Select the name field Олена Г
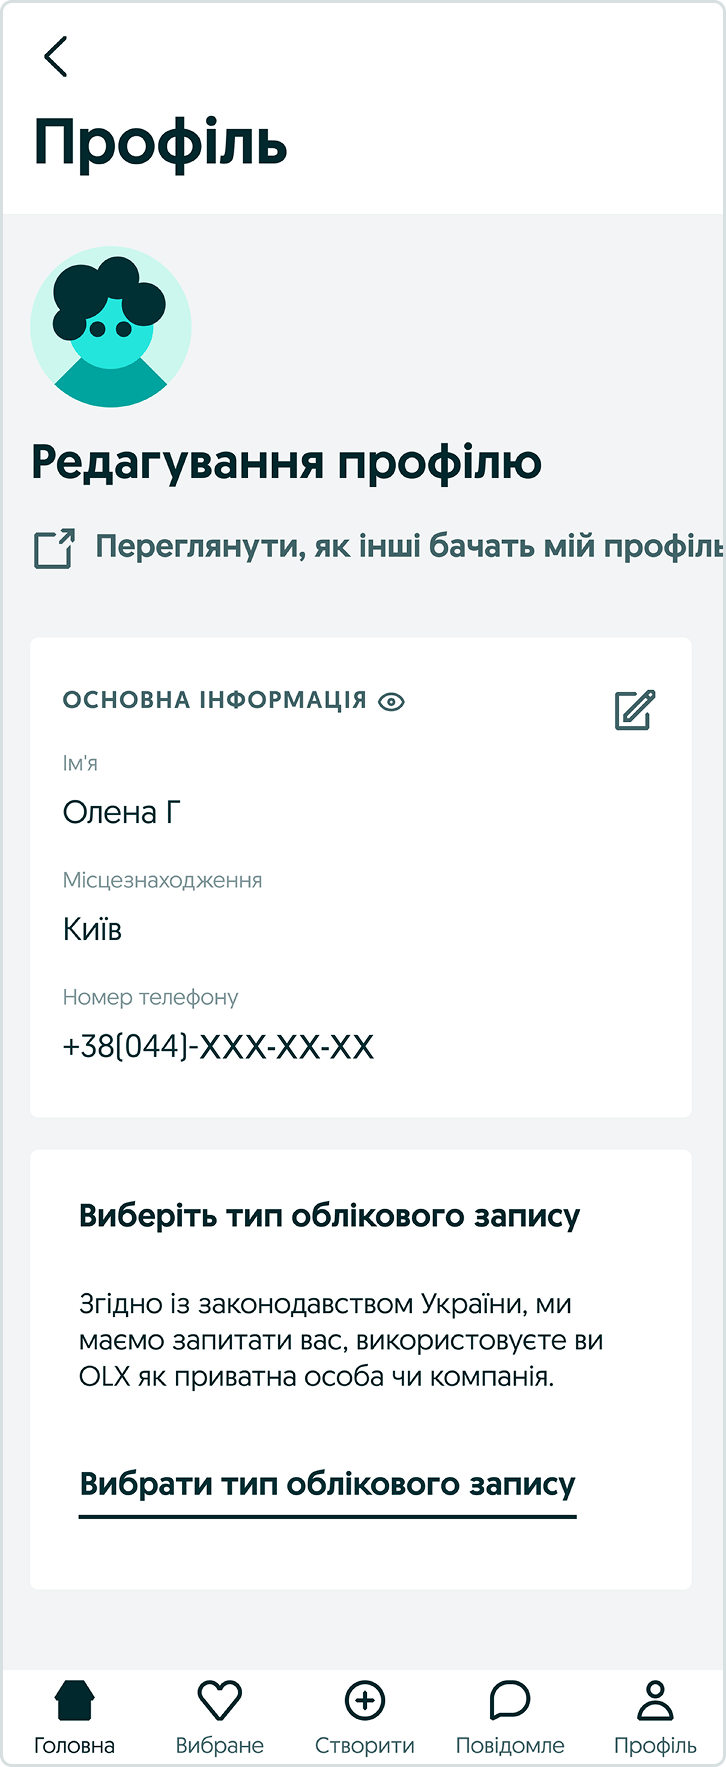 pos(122,812)
